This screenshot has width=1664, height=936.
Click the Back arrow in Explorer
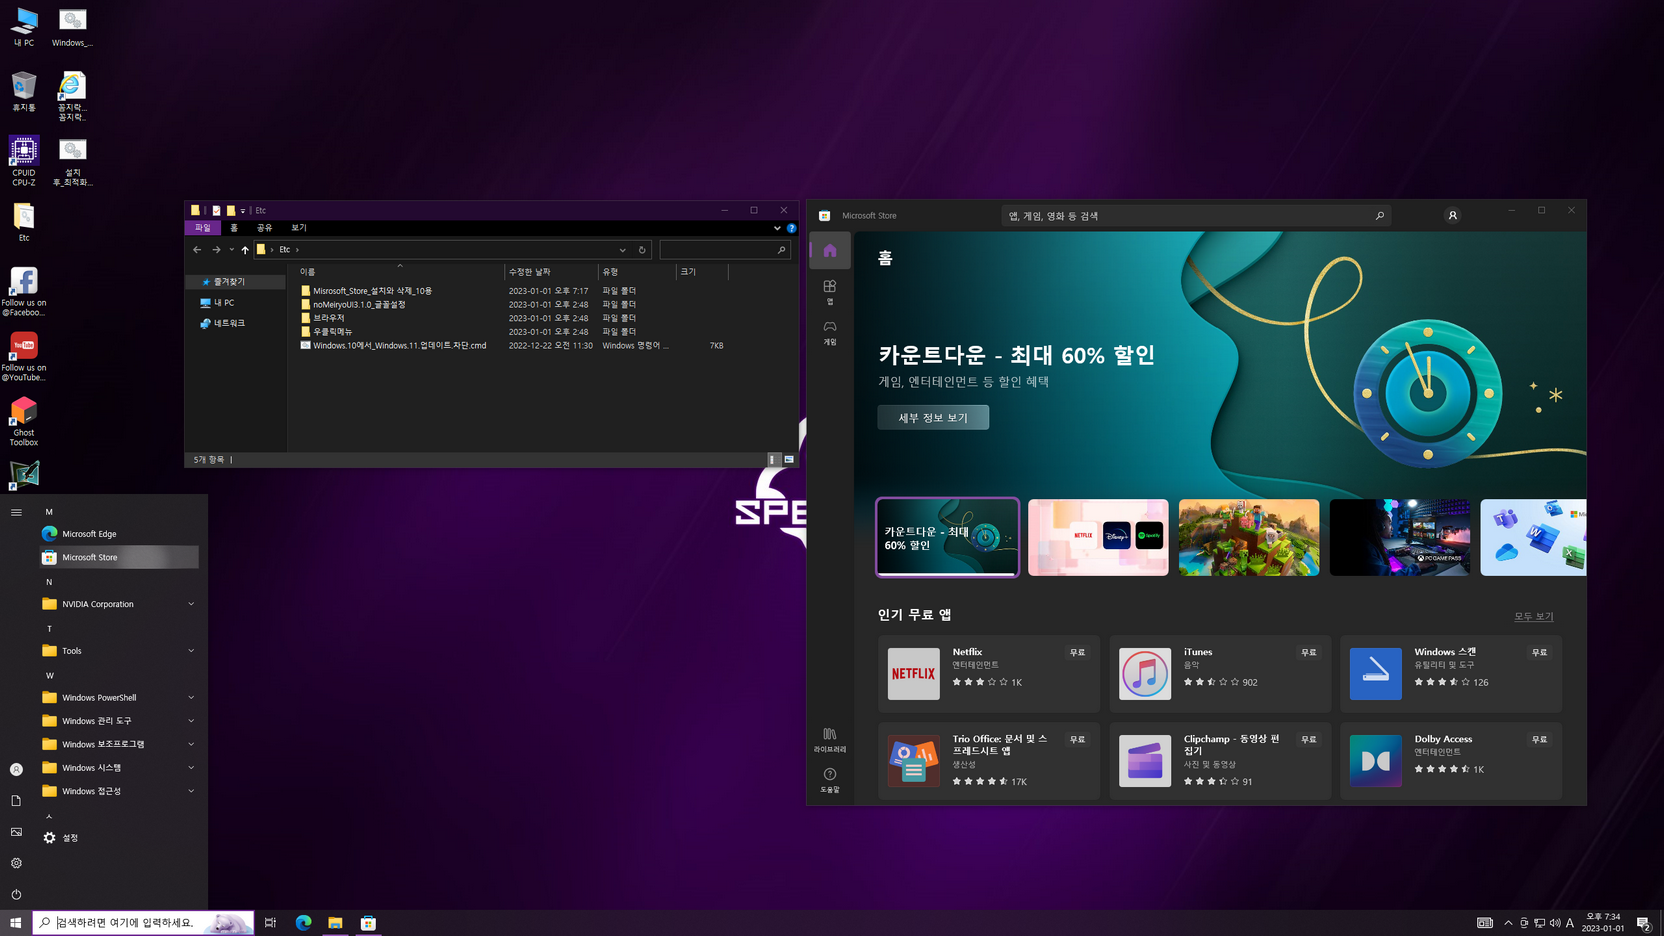pyautogui.click(x=197, y=250)
